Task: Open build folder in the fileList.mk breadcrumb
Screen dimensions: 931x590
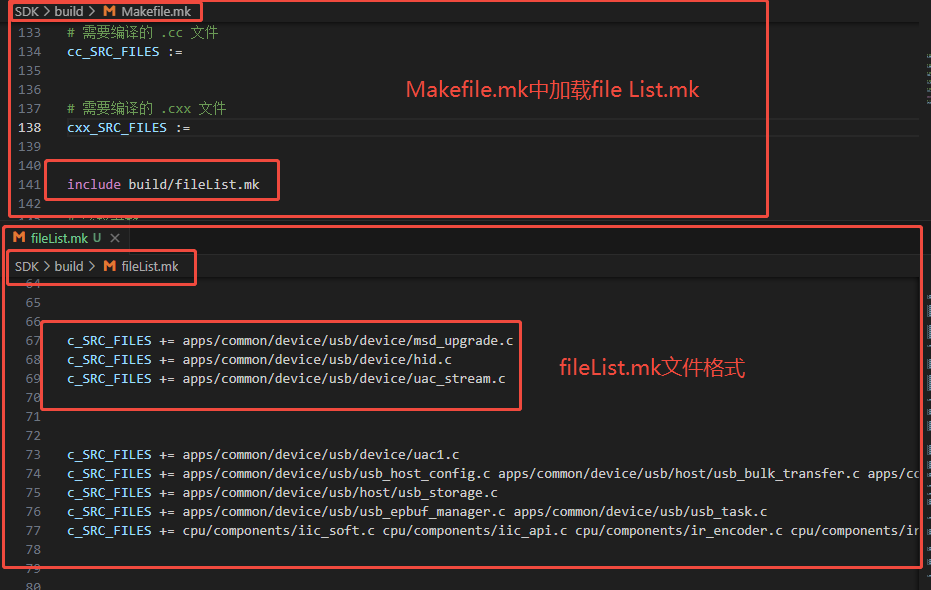Action: [x=69, y=267]
